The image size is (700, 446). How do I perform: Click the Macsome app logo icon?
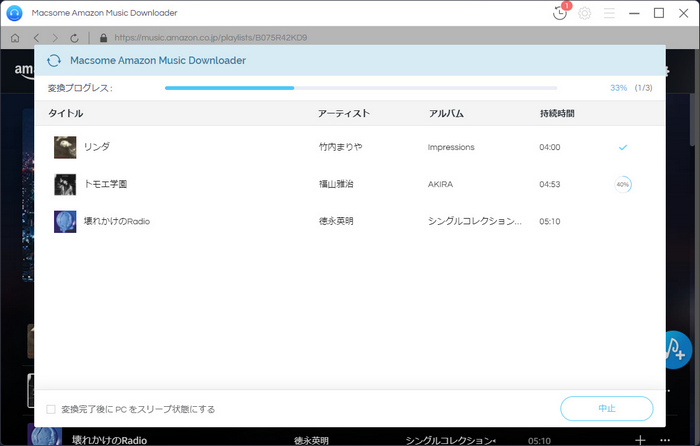pos(14,13)
